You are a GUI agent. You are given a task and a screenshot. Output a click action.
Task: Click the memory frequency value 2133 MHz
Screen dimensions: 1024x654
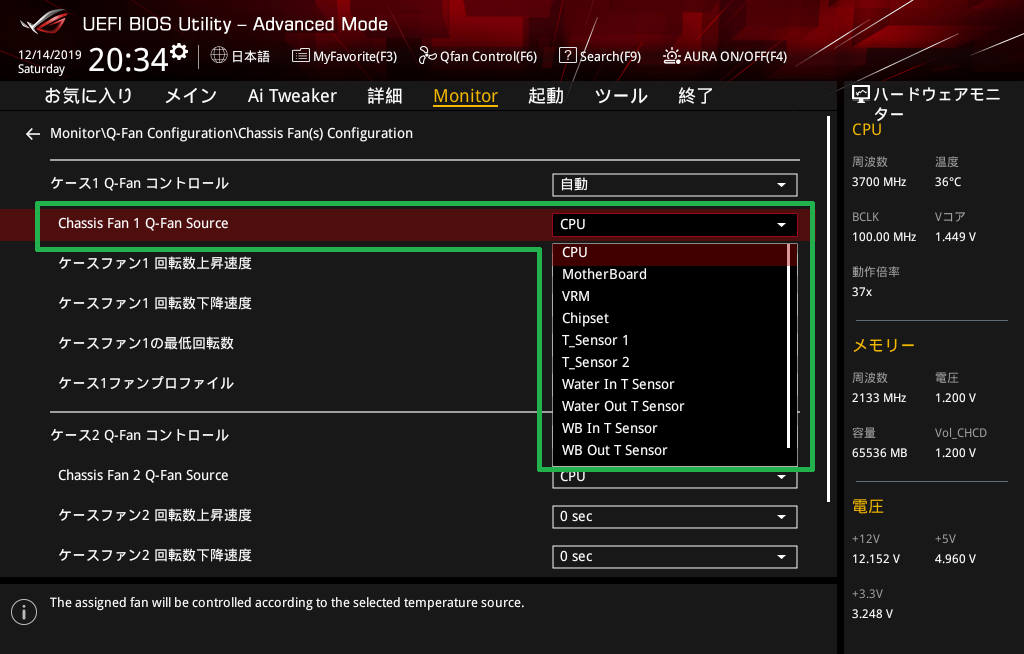(x=879, y=398)
